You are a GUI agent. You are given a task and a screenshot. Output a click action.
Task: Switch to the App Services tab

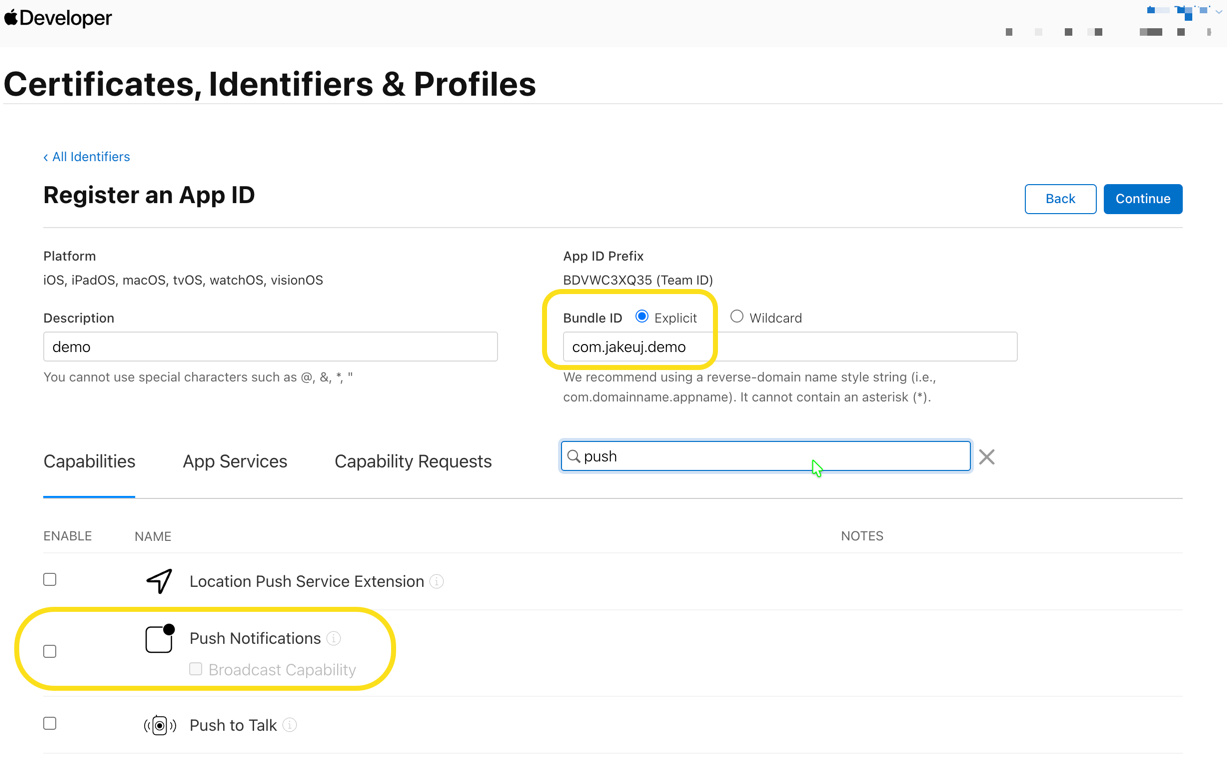pos(235,462)
